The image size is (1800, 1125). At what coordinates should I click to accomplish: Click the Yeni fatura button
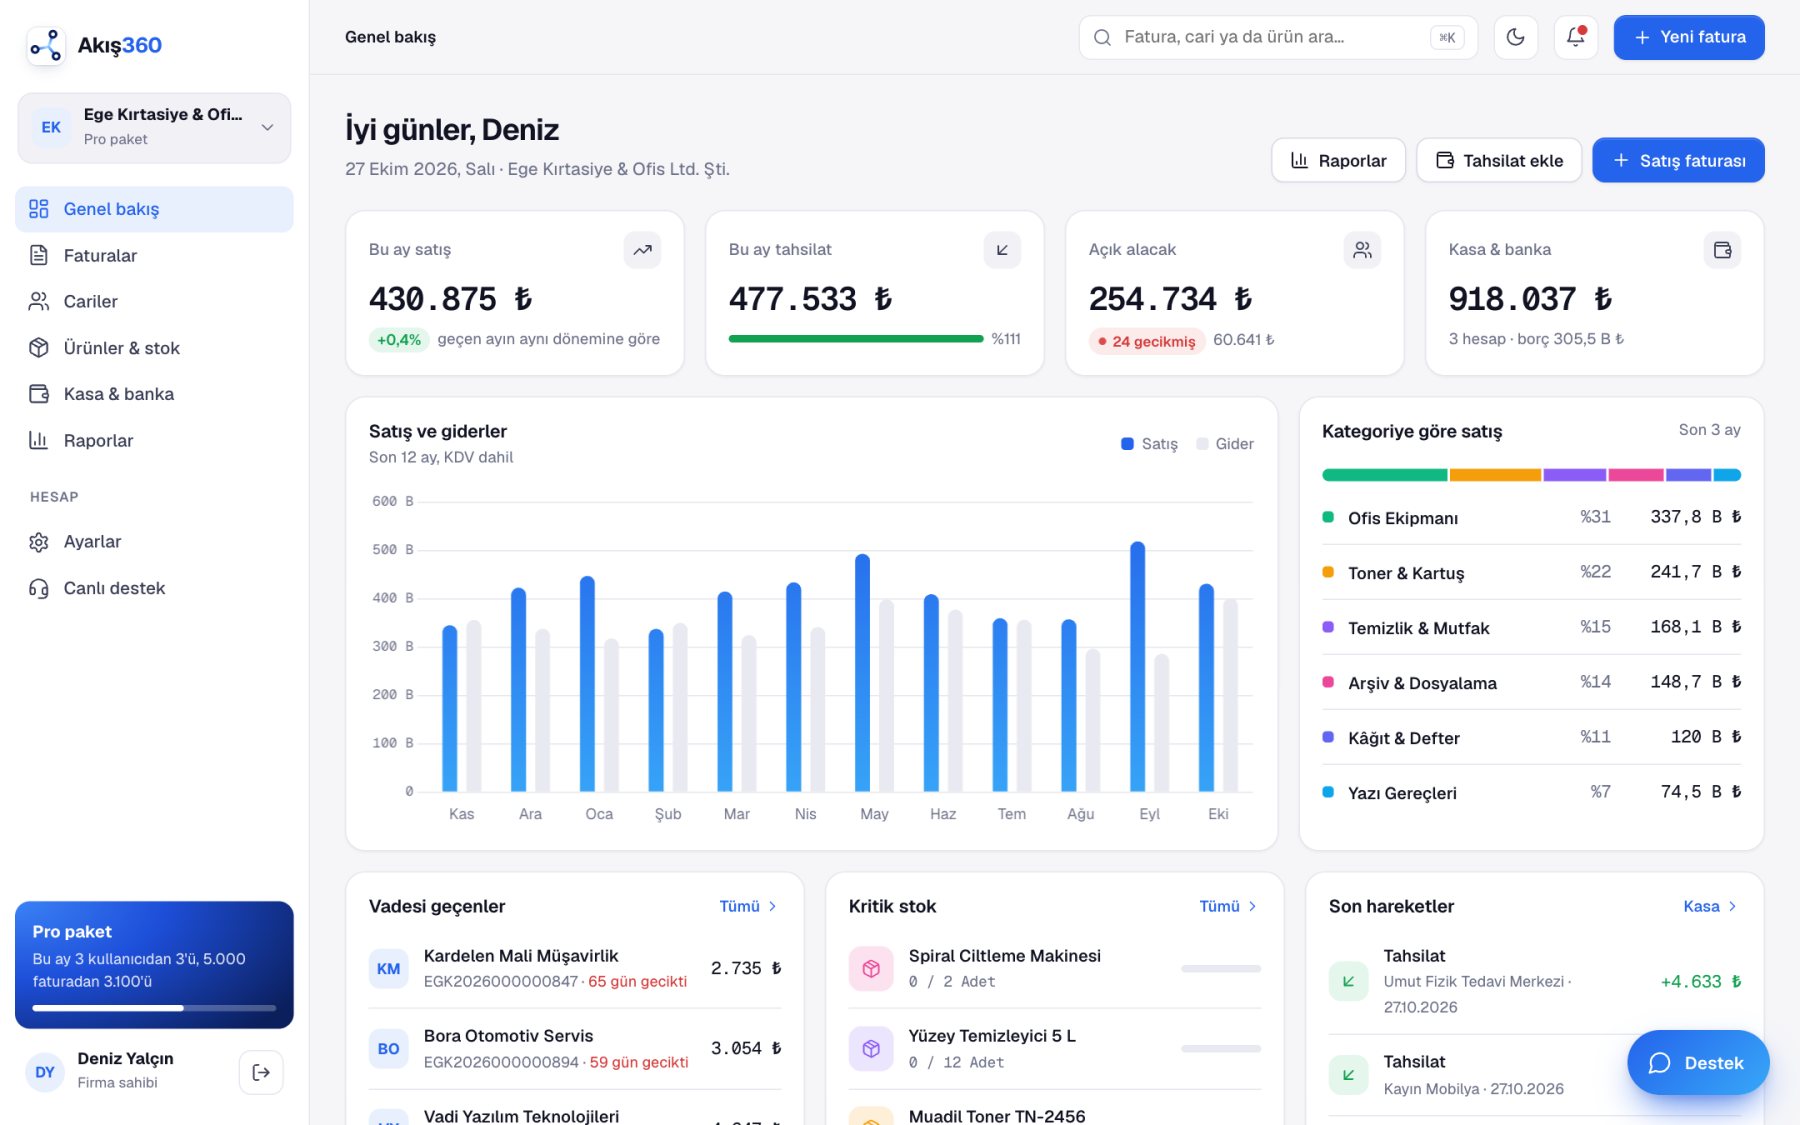[x=1689, y=37]
